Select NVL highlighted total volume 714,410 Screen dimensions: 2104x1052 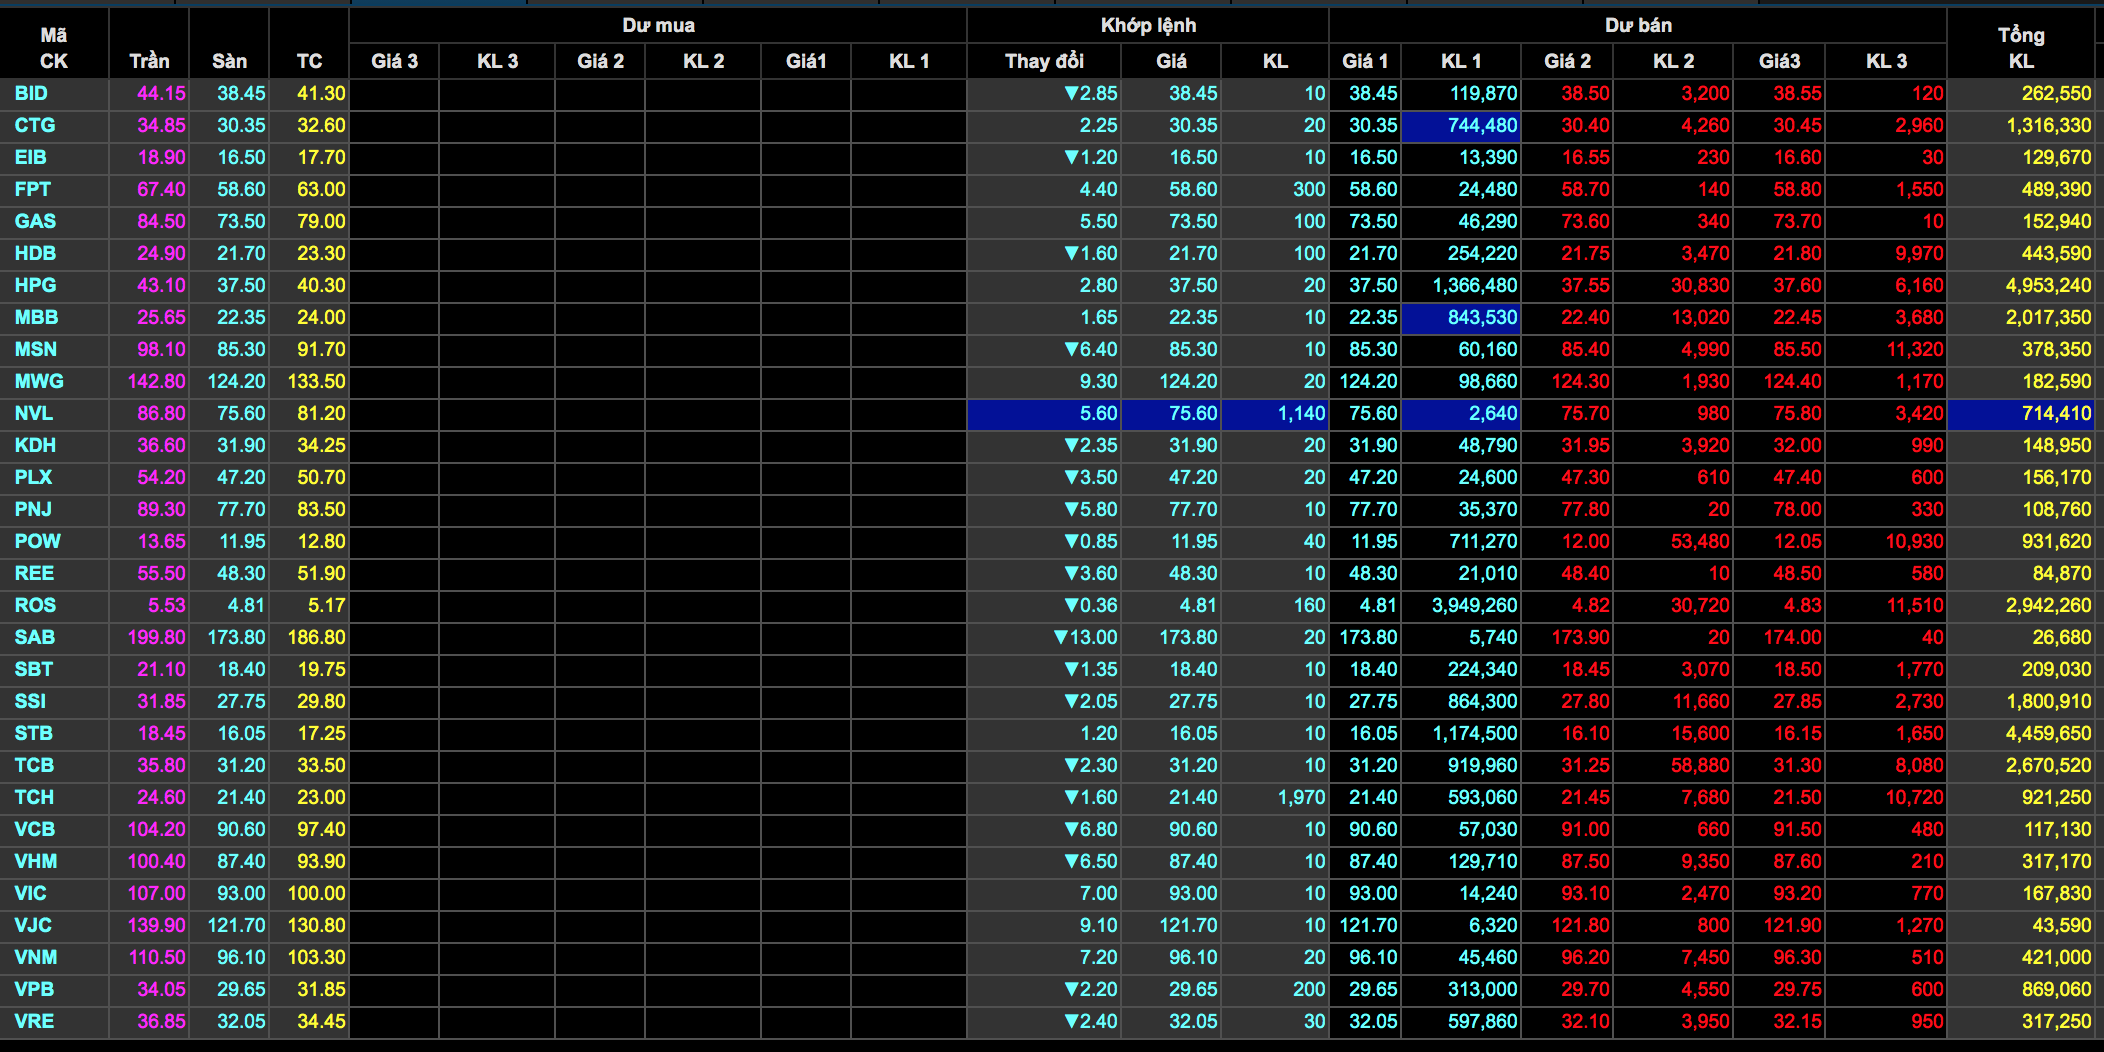(x=2022, y=413)
